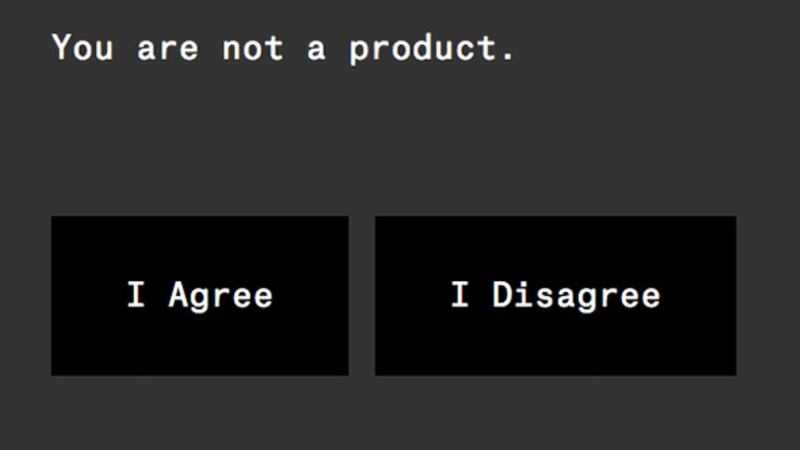
Task: Click the "You are not a product." text
Action: [283, 48]
